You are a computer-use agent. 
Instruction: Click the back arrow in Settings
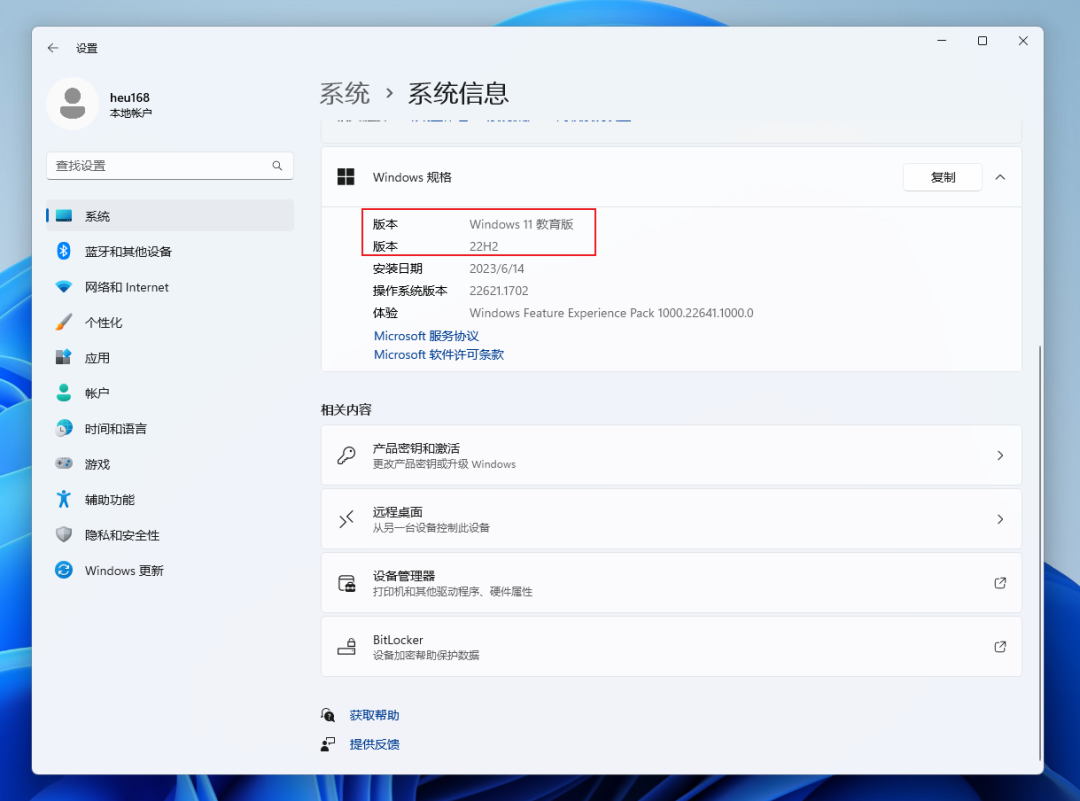click(53, 48)
